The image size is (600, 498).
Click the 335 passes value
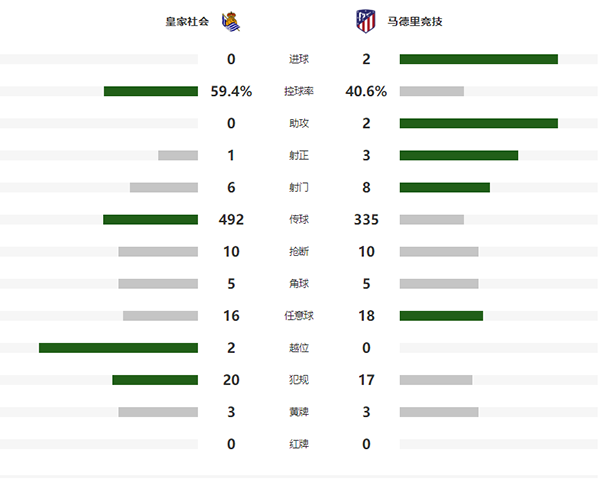(366, 219)
